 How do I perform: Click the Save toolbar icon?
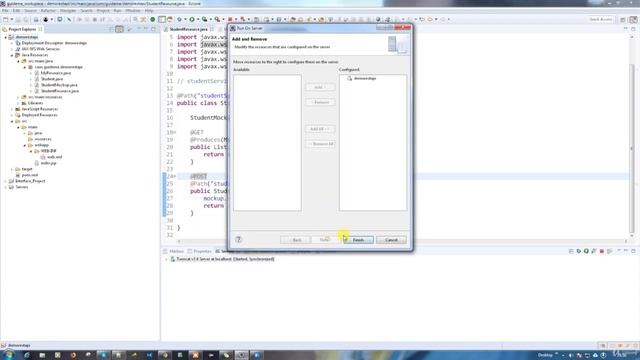tap(18, 19)
